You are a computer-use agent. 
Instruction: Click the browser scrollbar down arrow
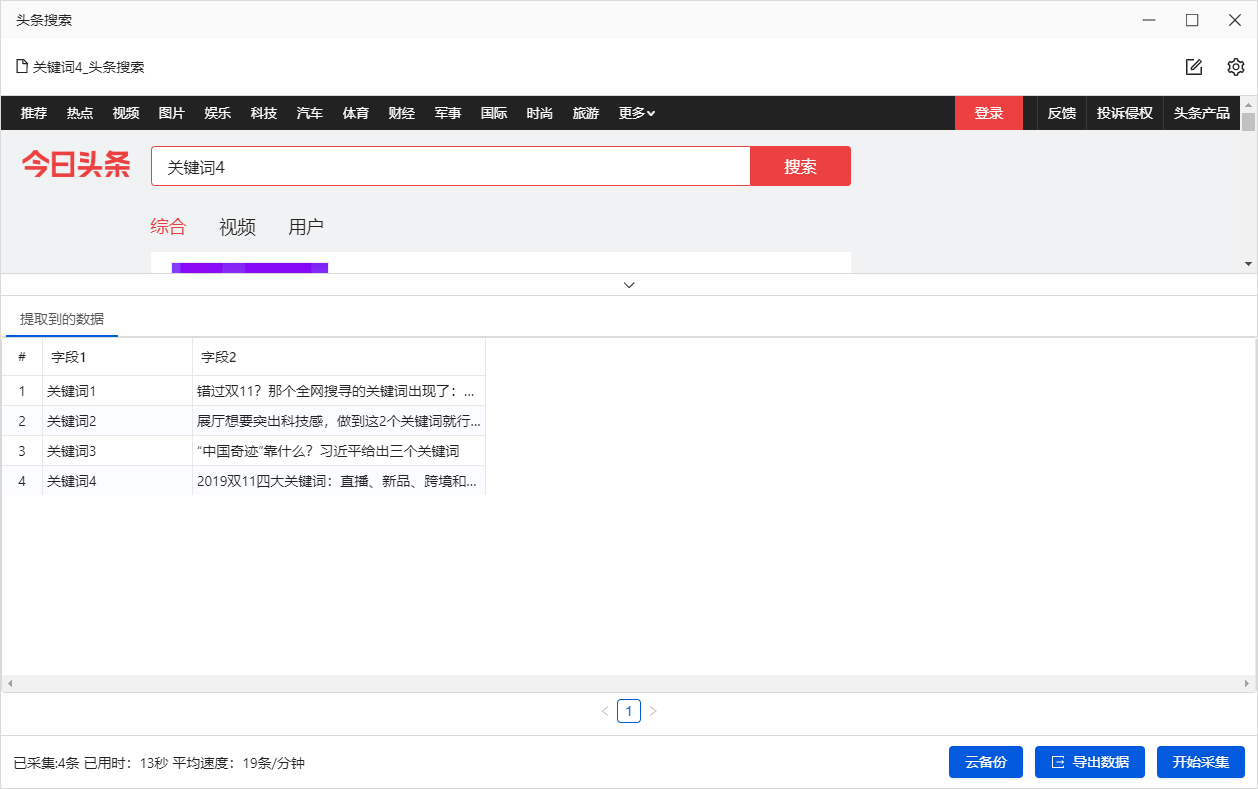click(x=1248, y=264)
